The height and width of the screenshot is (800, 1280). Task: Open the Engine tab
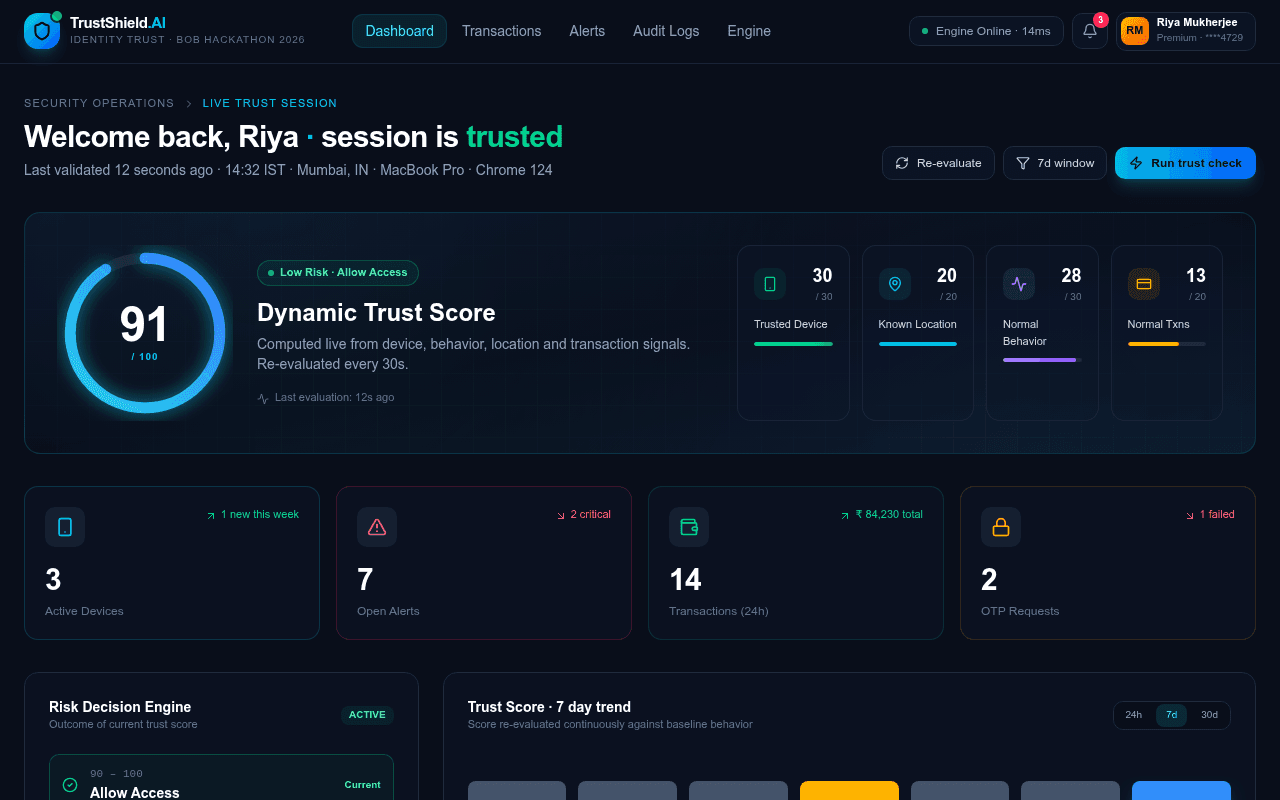pos(749,31)
